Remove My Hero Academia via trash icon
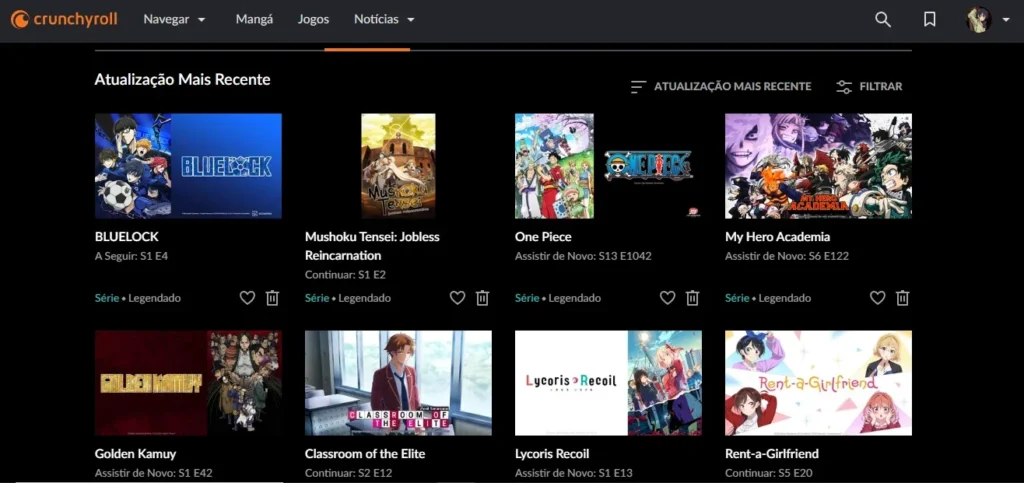1024x483 pixels. tap(903, 298)
